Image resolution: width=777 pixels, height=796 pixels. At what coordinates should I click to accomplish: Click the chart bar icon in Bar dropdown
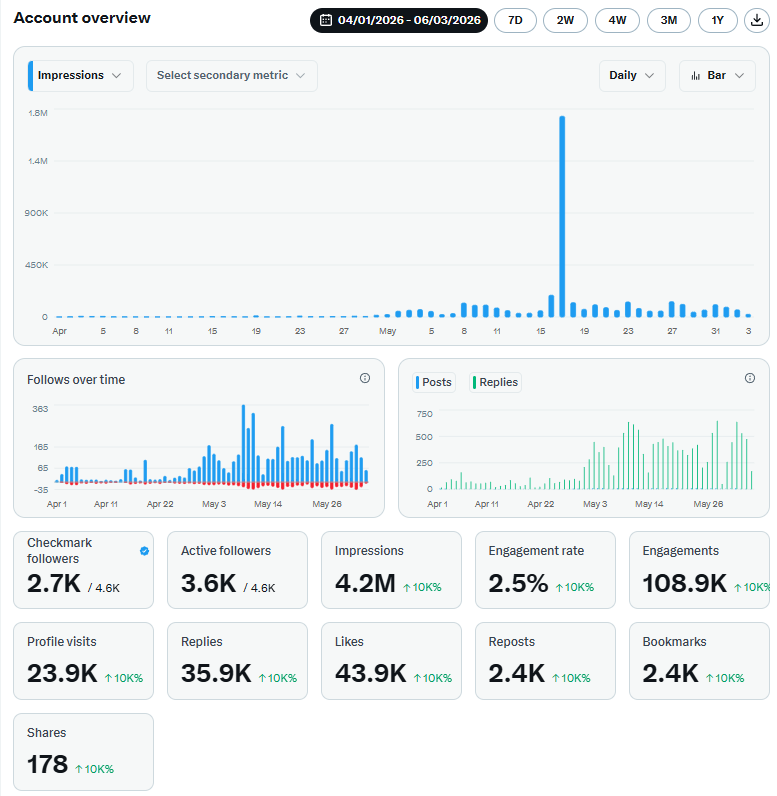[696, 76]
